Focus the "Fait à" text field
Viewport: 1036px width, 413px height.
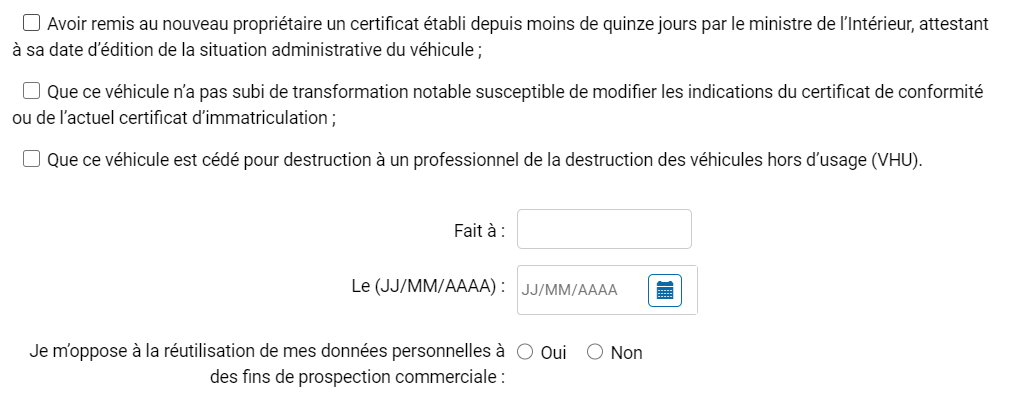point(604,229)
